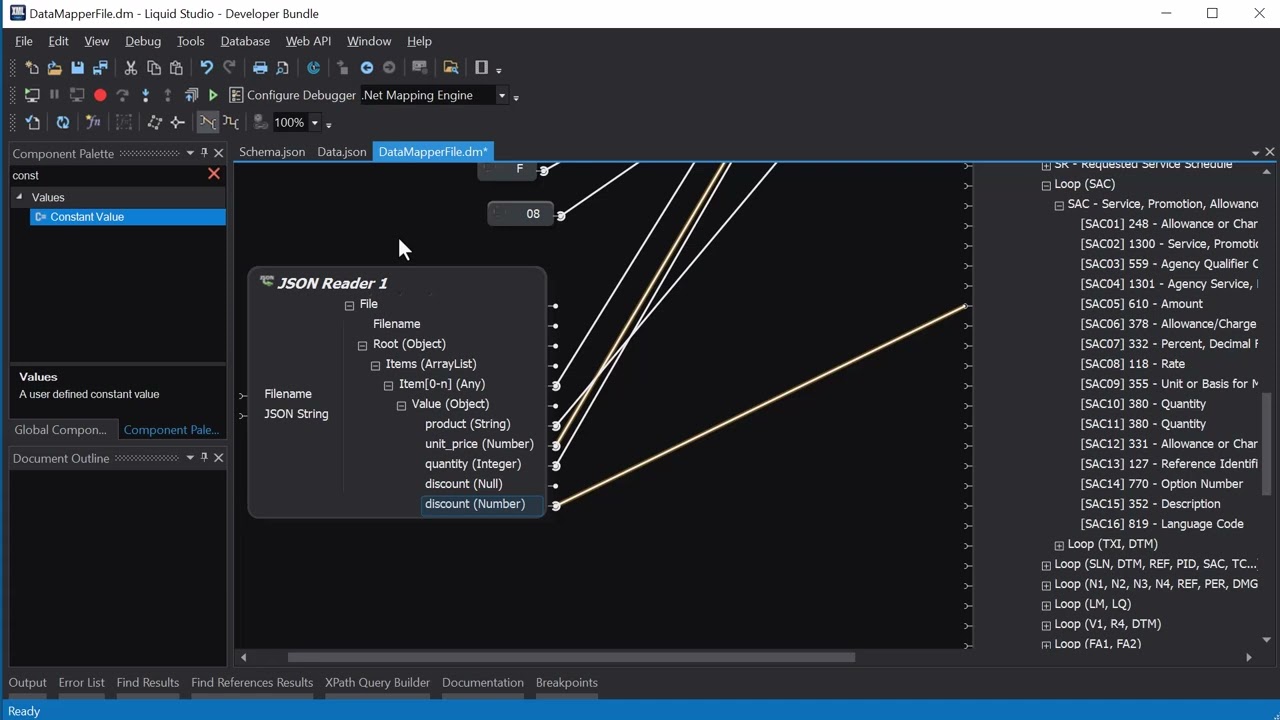Collapse the File node in JSON Reader 1
This screenshot has width=1280, height=720.
tap(349, 305)
